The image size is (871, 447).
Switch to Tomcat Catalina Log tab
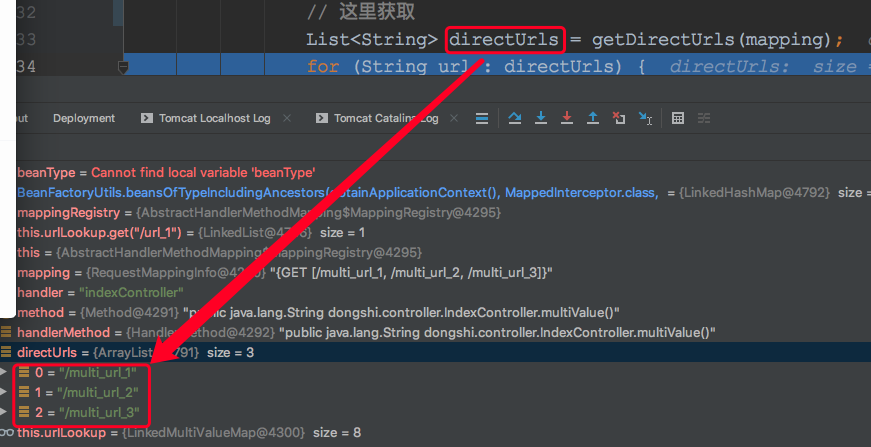386,118
